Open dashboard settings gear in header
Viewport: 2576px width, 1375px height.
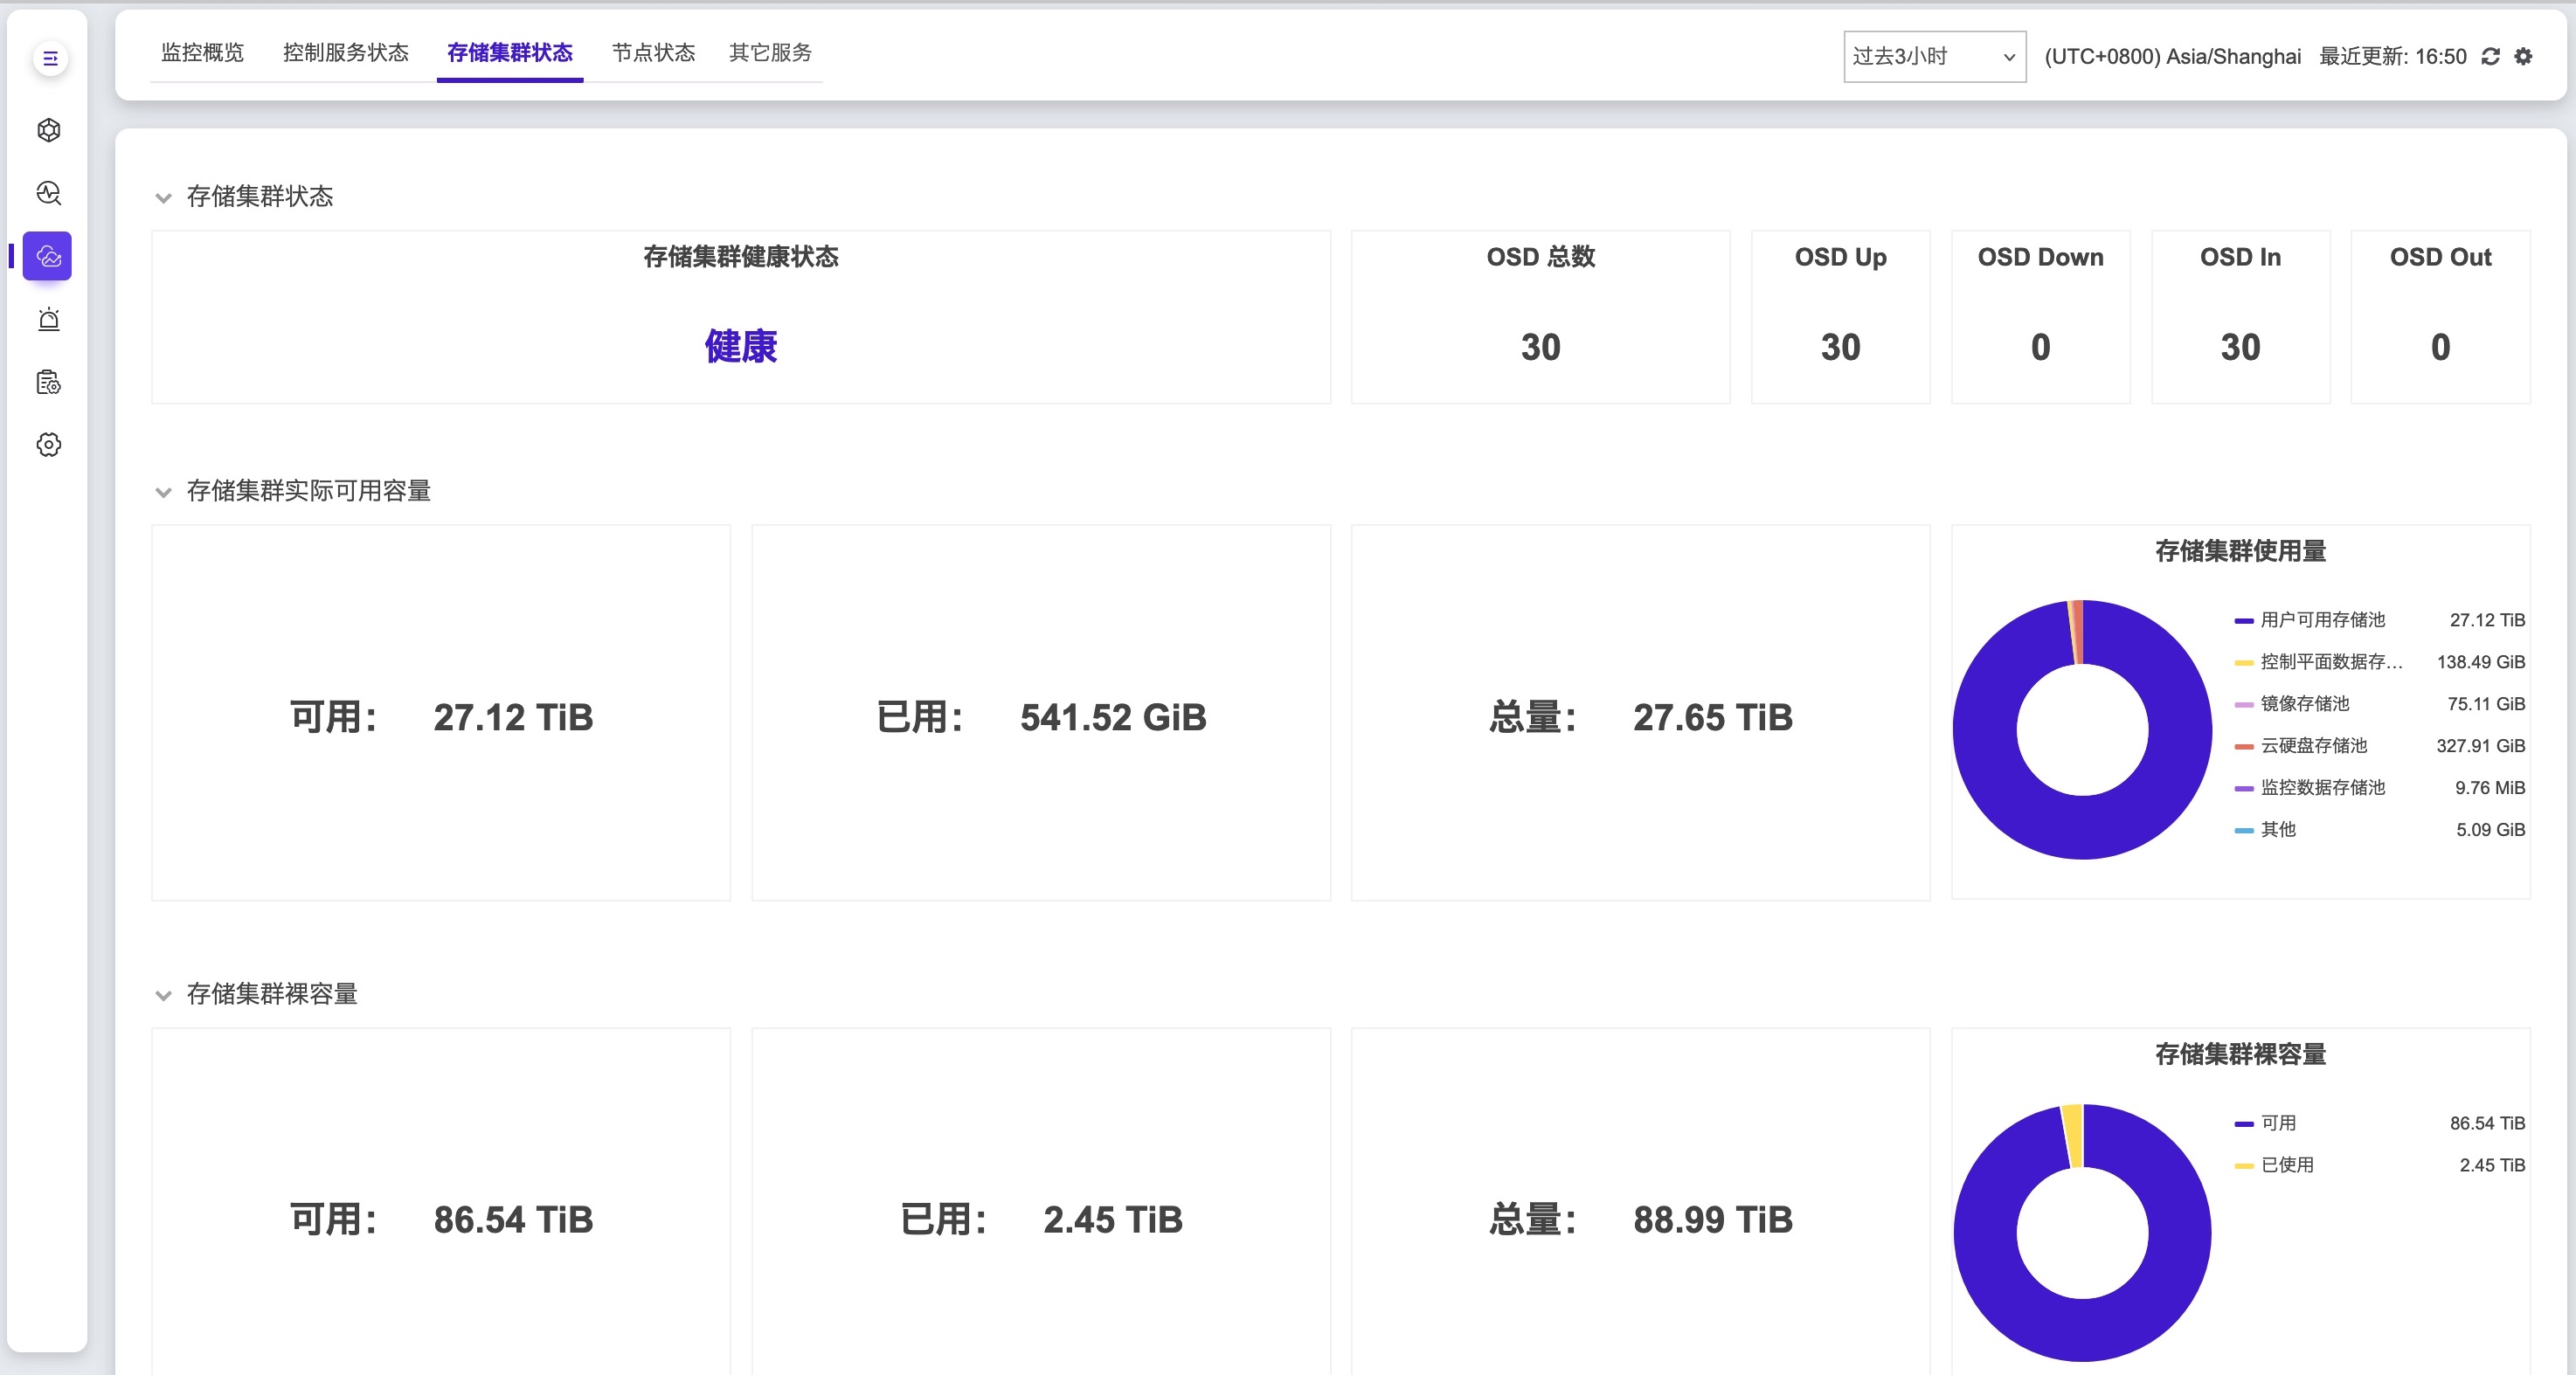tap(2524, 57)
